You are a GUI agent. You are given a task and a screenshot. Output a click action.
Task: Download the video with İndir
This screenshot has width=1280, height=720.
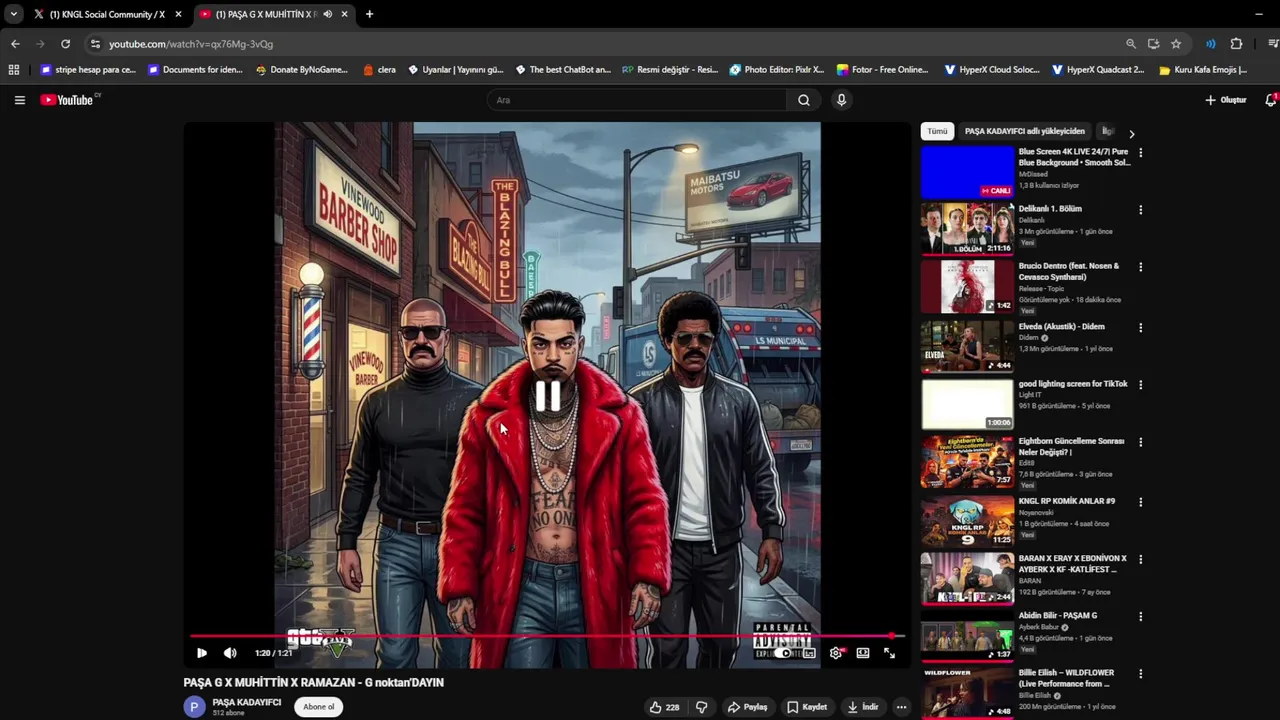pyautogui.click(x=862, y=707)
